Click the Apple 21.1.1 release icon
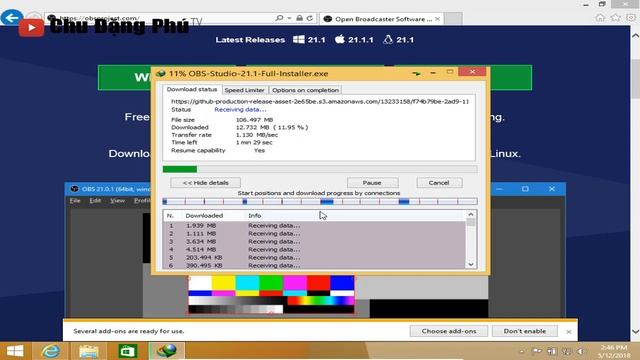640x360 pixels. (x=340, y=39)
